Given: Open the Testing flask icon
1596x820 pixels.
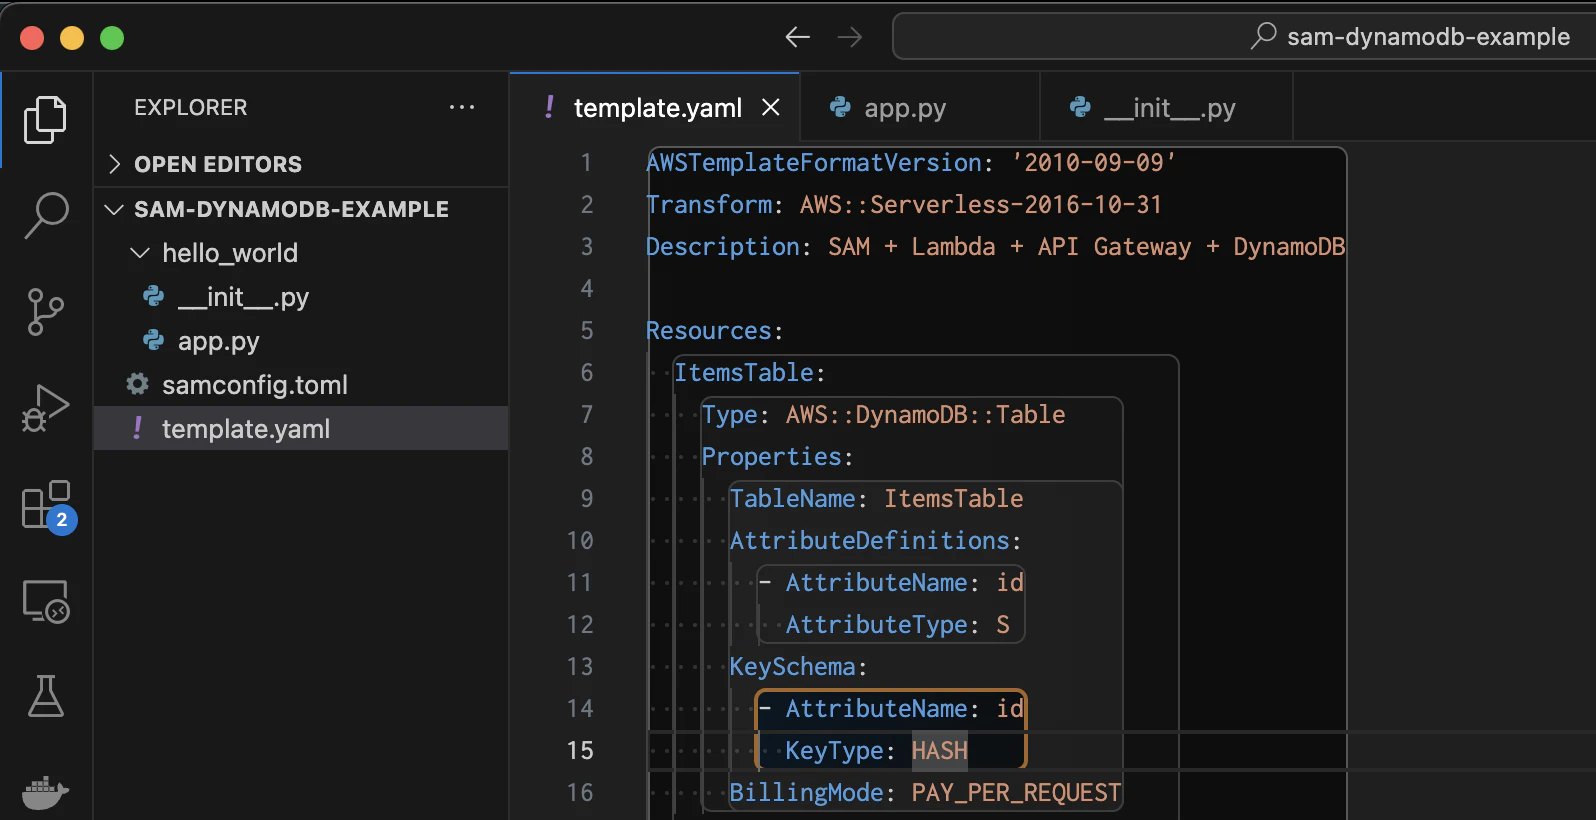Looking at the screenshot, I should (x=45, y=696).
